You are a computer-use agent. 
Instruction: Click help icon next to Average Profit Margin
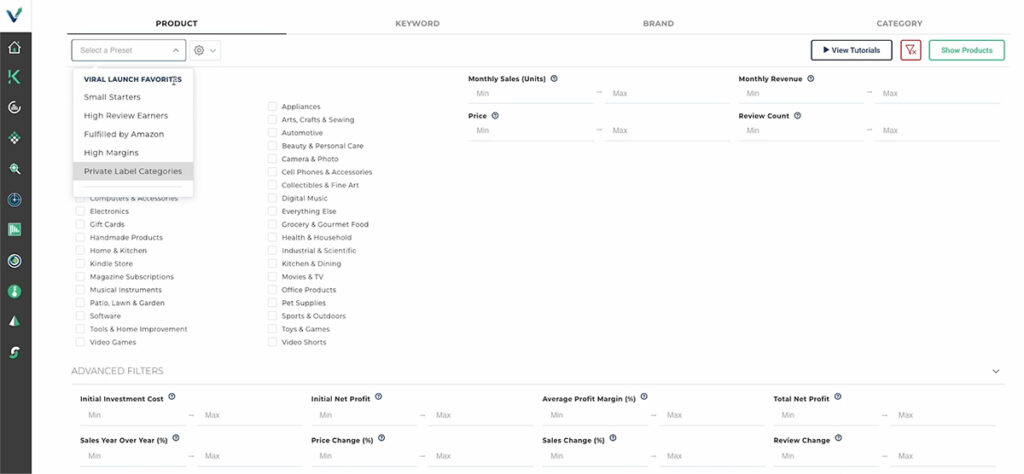pyautogui.click(x=644, y=396)
